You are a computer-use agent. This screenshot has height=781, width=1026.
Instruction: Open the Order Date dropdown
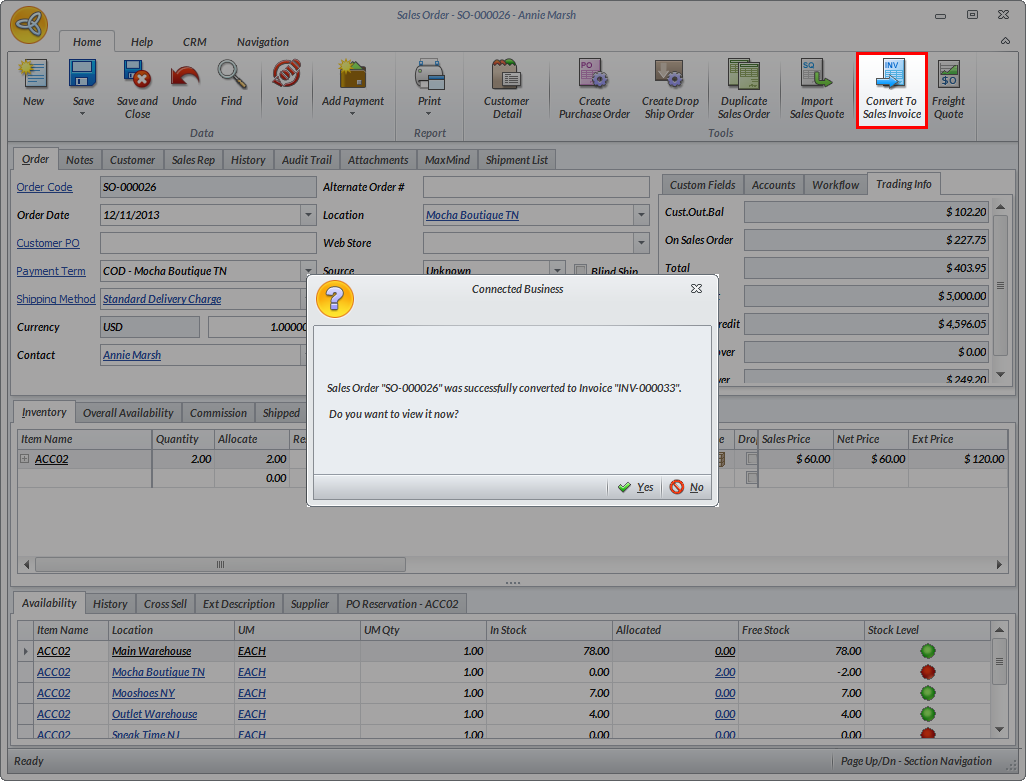point(308,215)
